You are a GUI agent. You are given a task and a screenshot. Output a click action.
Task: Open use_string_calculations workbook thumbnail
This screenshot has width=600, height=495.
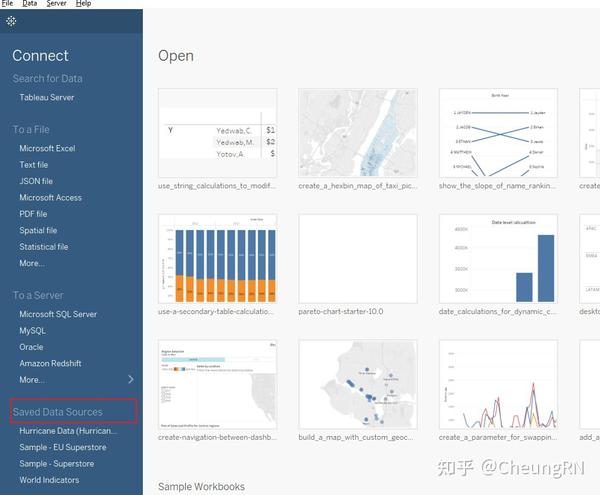pyautogui.click(x=217, y=133)
